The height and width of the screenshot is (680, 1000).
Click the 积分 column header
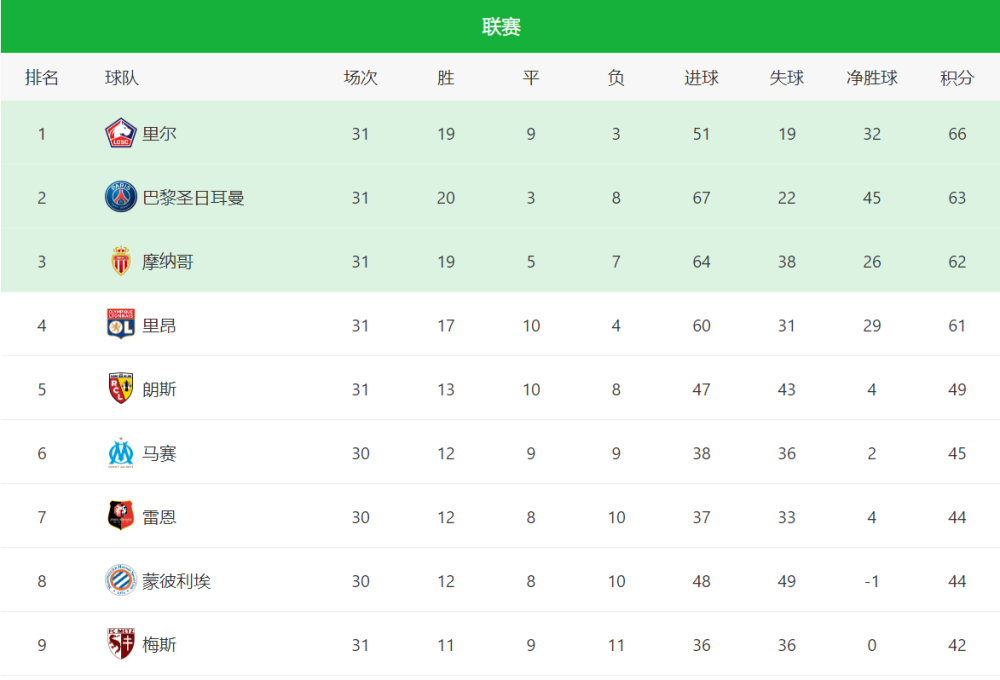pyautogui.click(x=957, y=78)
